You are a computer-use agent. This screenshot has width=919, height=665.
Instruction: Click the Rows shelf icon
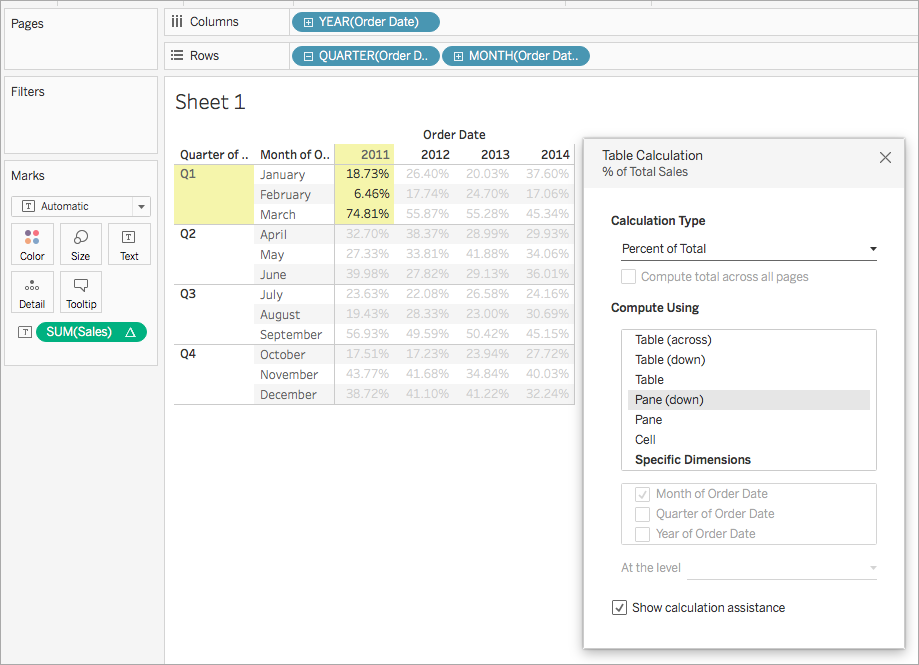click(x=177, y=56)
